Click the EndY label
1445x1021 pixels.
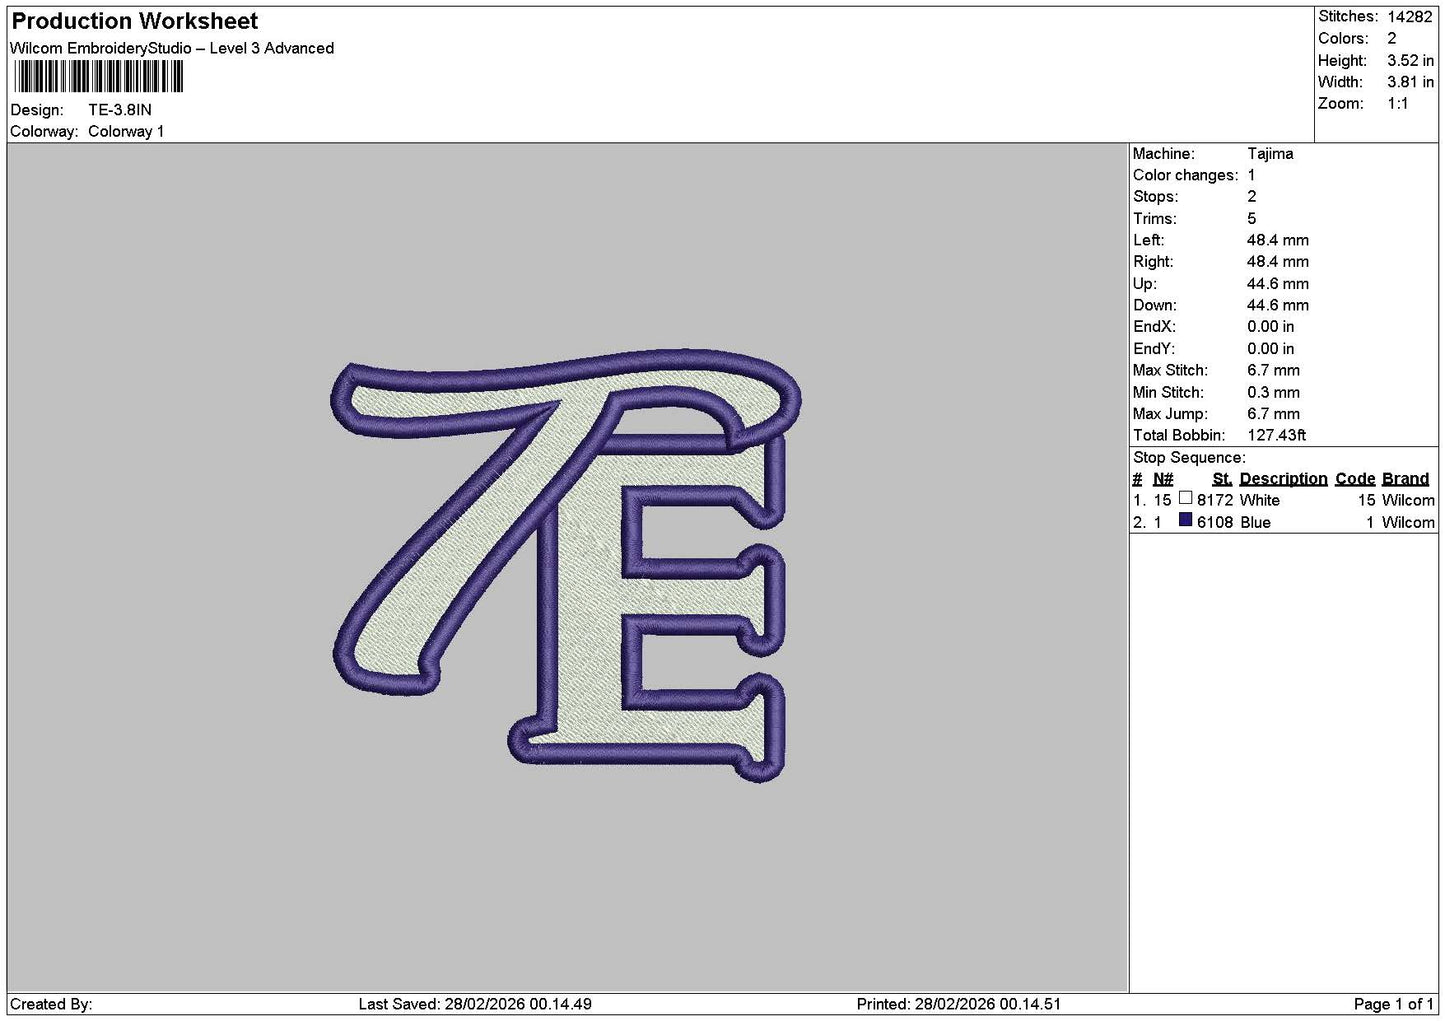(x=1154, y=349)
